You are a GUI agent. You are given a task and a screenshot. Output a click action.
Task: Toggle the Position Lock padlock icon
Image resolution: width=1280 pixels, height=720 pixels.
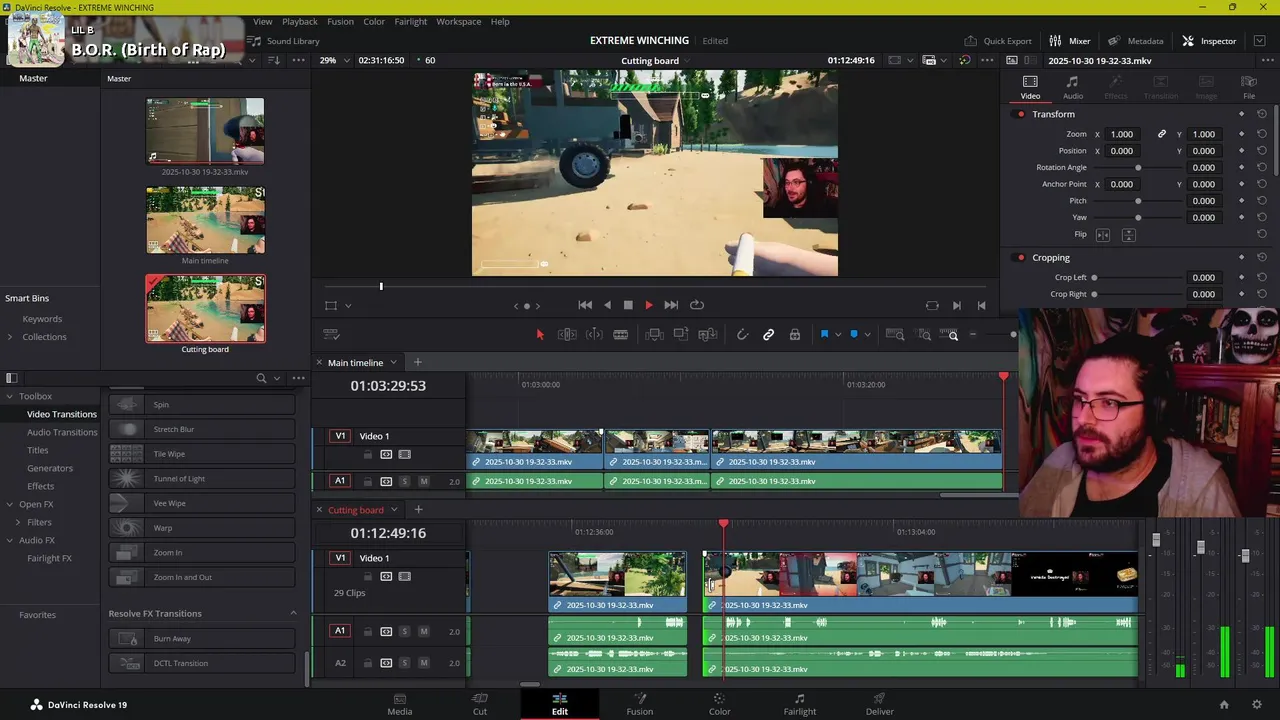tap(795, 335)
